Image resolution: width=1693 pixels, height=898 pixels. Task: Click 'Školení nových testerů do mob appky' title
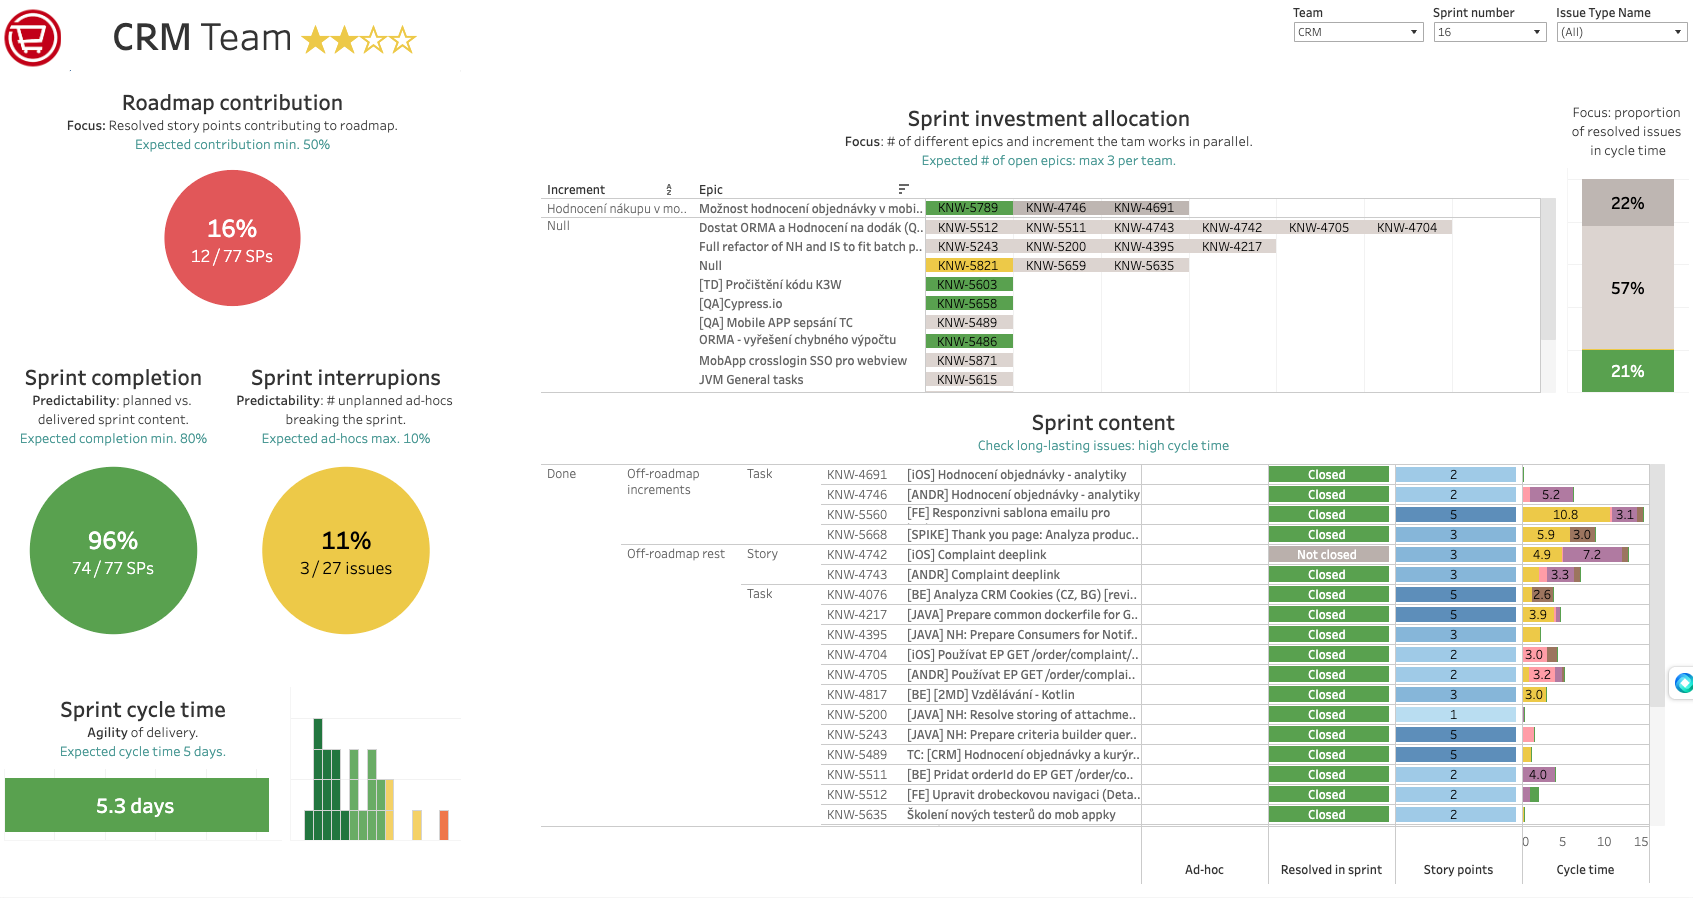(1011, 815)
